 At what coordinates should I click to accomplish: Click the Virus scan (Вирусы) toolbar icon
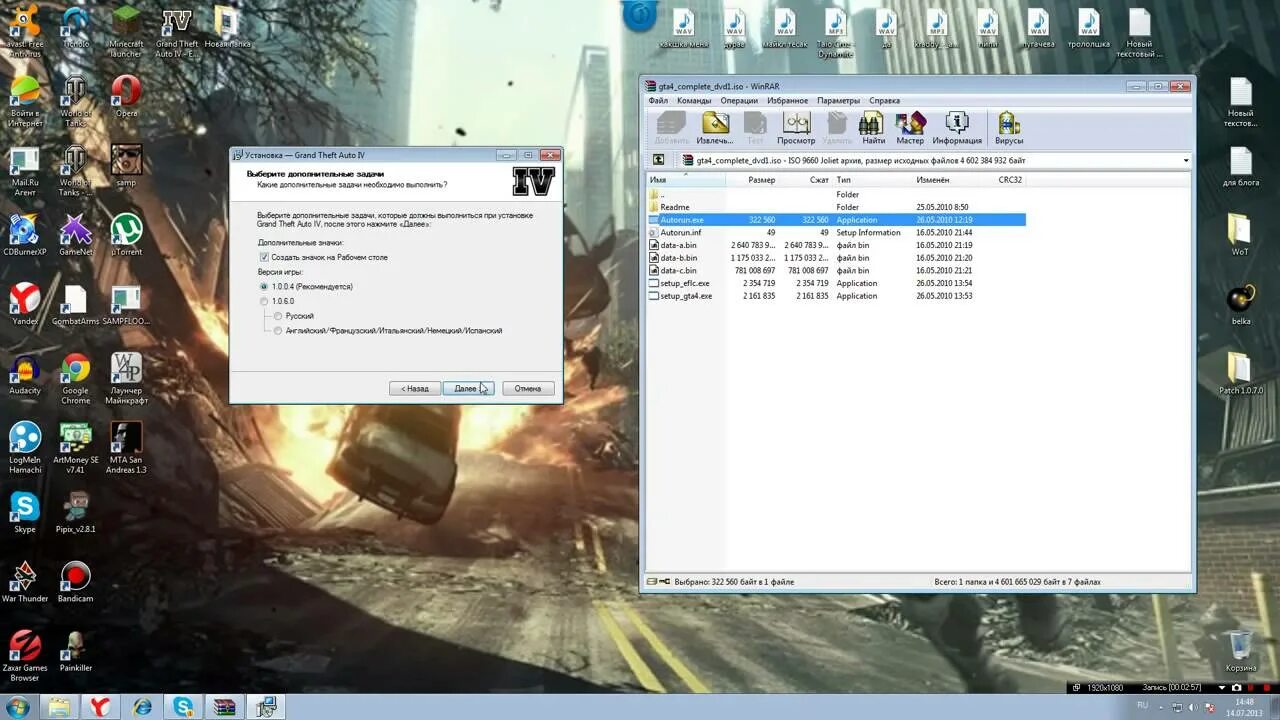[x=1009, y=127]
